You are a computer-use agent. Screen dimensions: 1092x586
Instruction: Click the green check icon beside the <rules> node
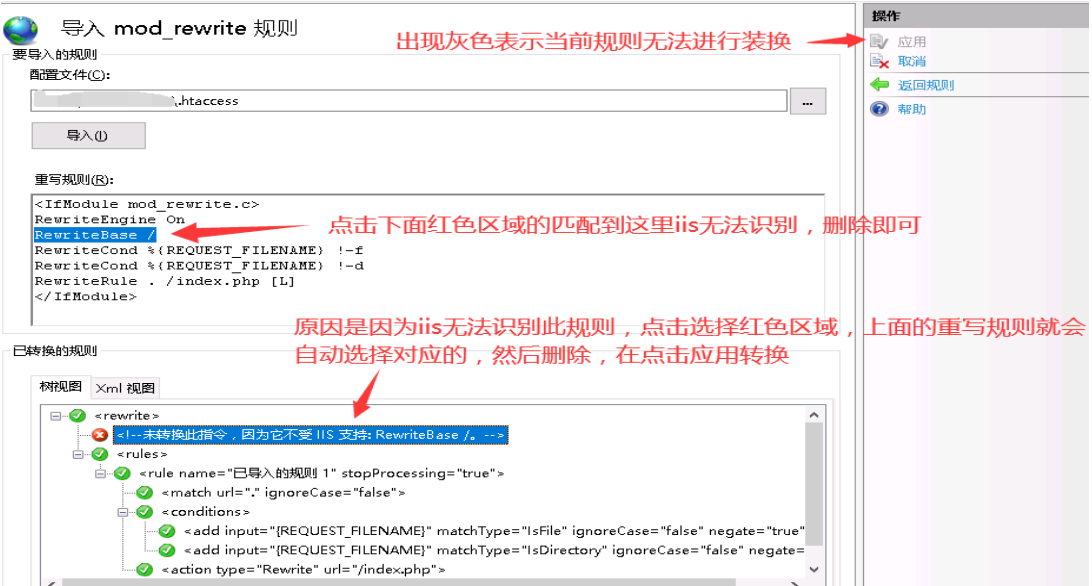100,454
